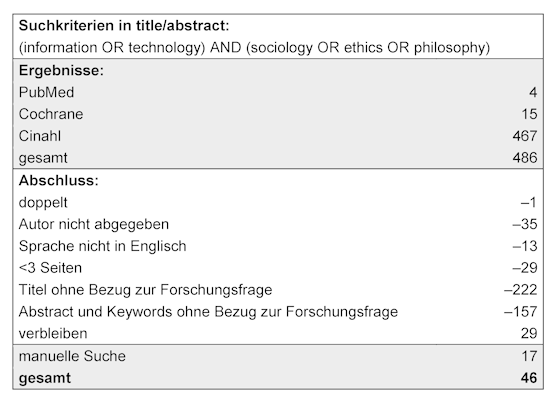The image size is (553, 401).
Task: Click the Cinahl value 467
Action: pos(525,136)
